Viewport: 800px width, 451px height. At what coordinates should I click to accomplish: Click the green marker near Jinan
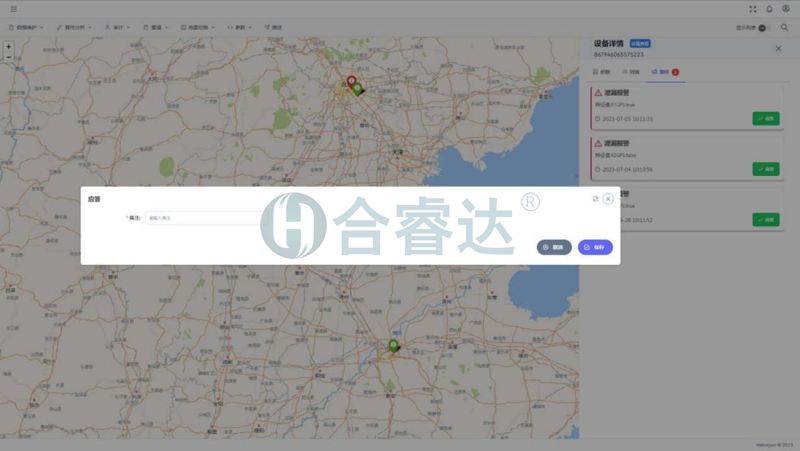click(393, 346)
